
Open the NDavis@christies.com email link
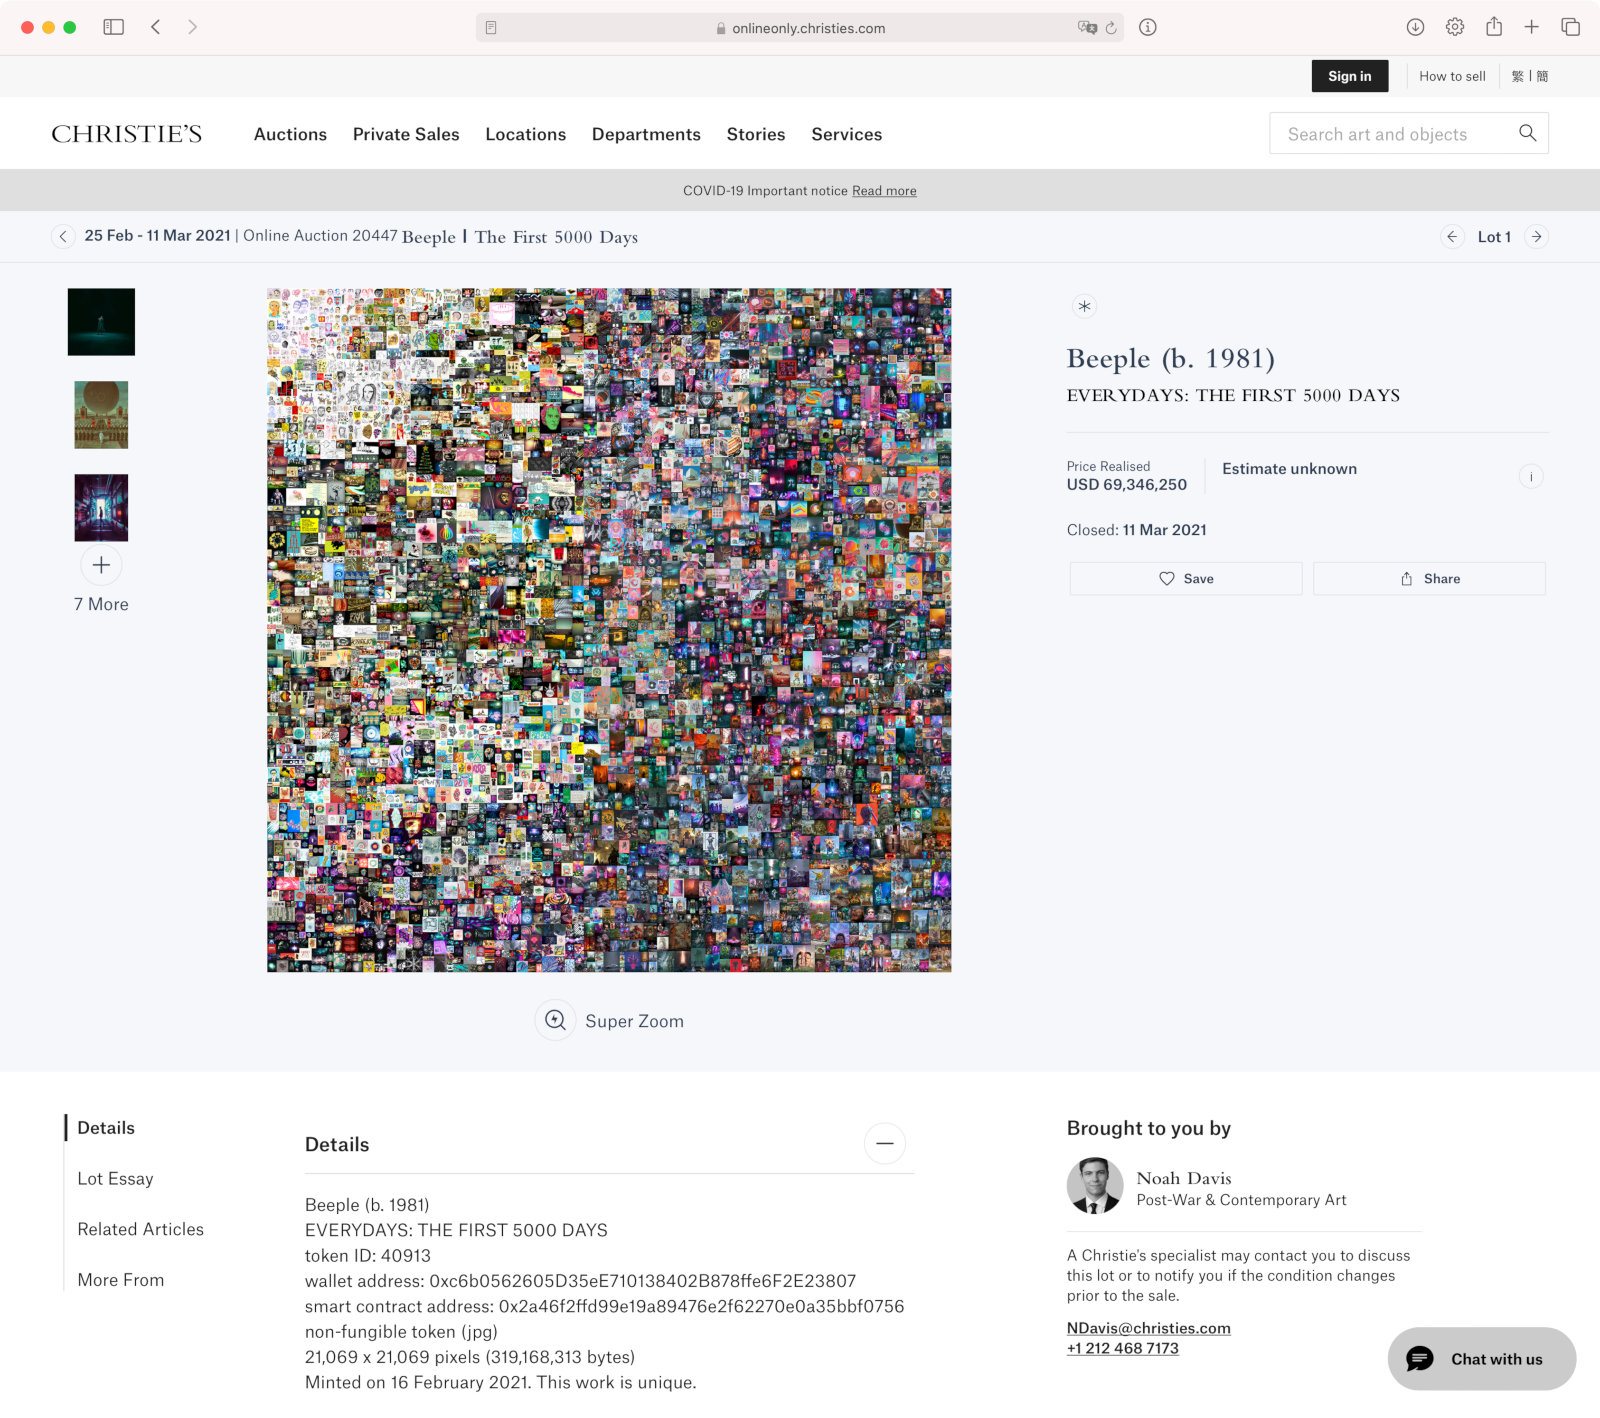1148,1328
